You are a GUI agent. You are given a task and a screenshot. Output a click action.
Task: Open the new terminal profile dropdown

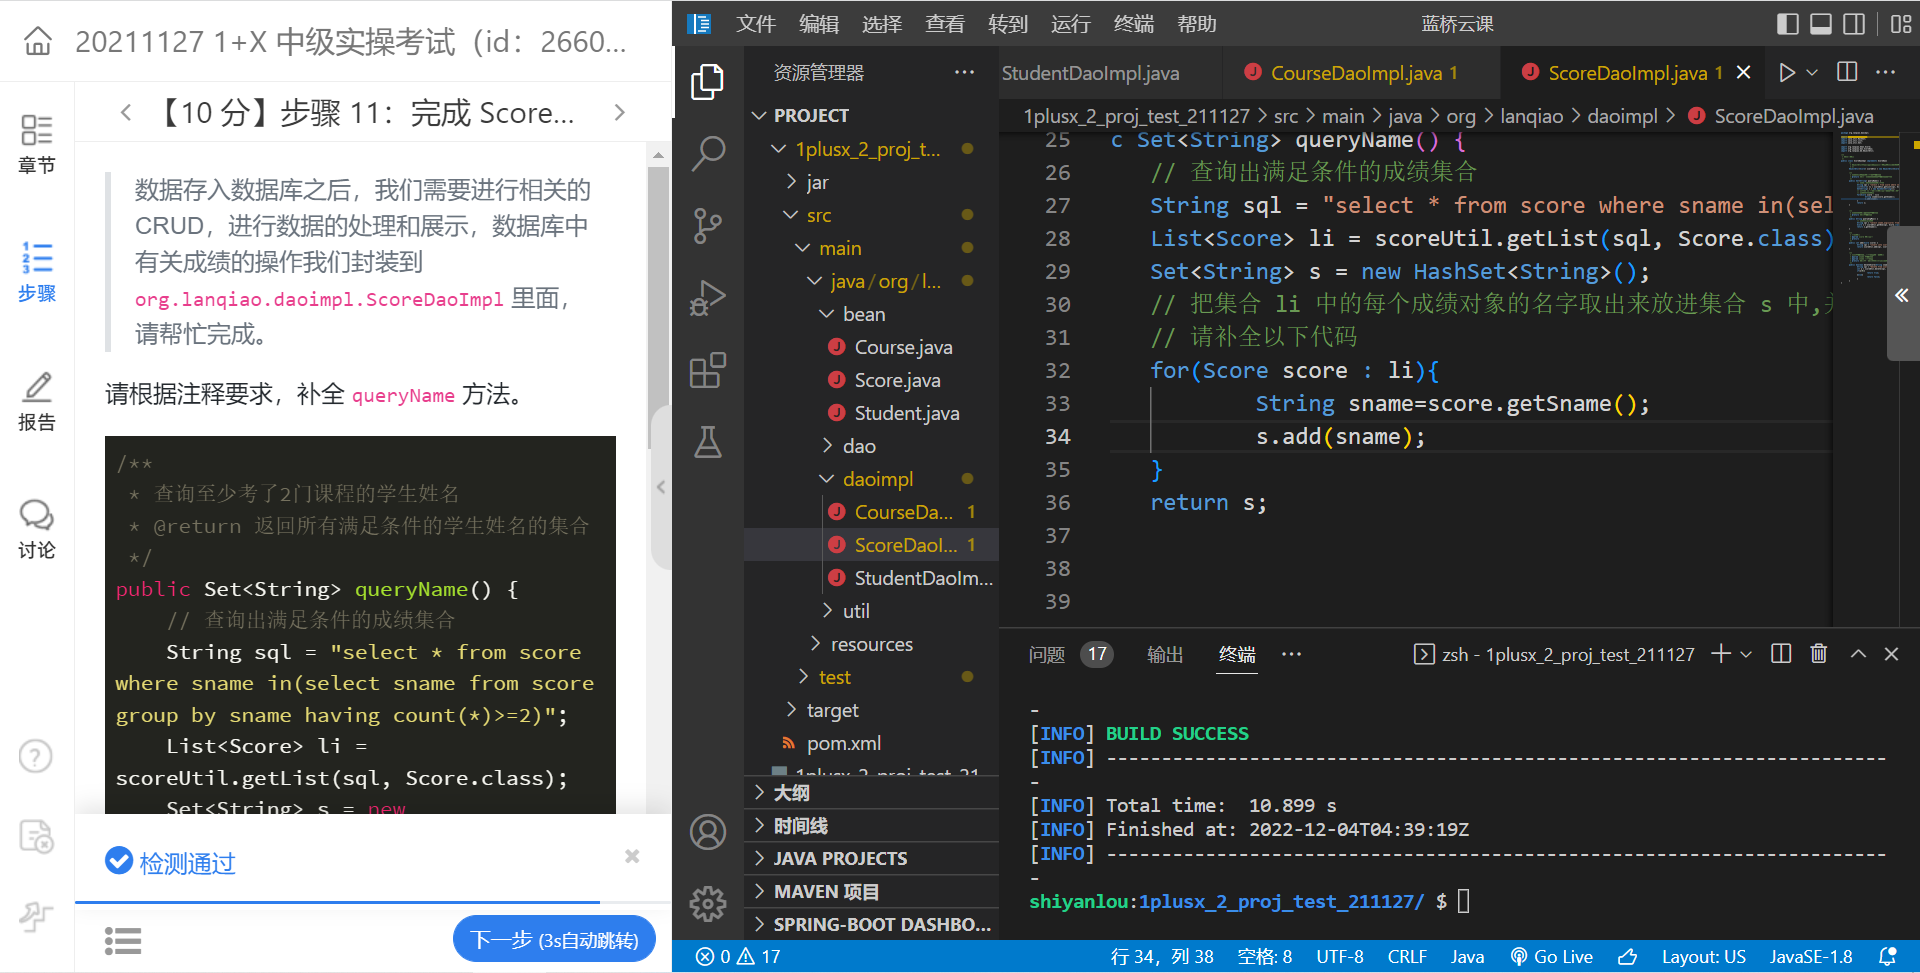click(1746, 654)
